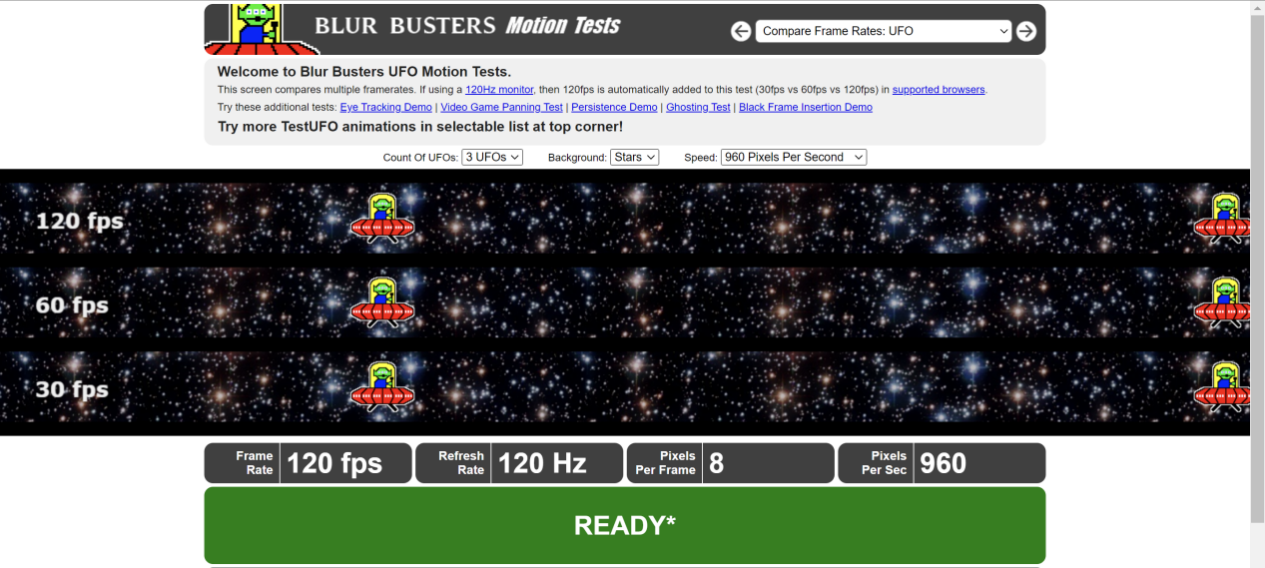The image size is (1265, 568).
Task: Click the 120 fps lane label
Action: [79, 221]
